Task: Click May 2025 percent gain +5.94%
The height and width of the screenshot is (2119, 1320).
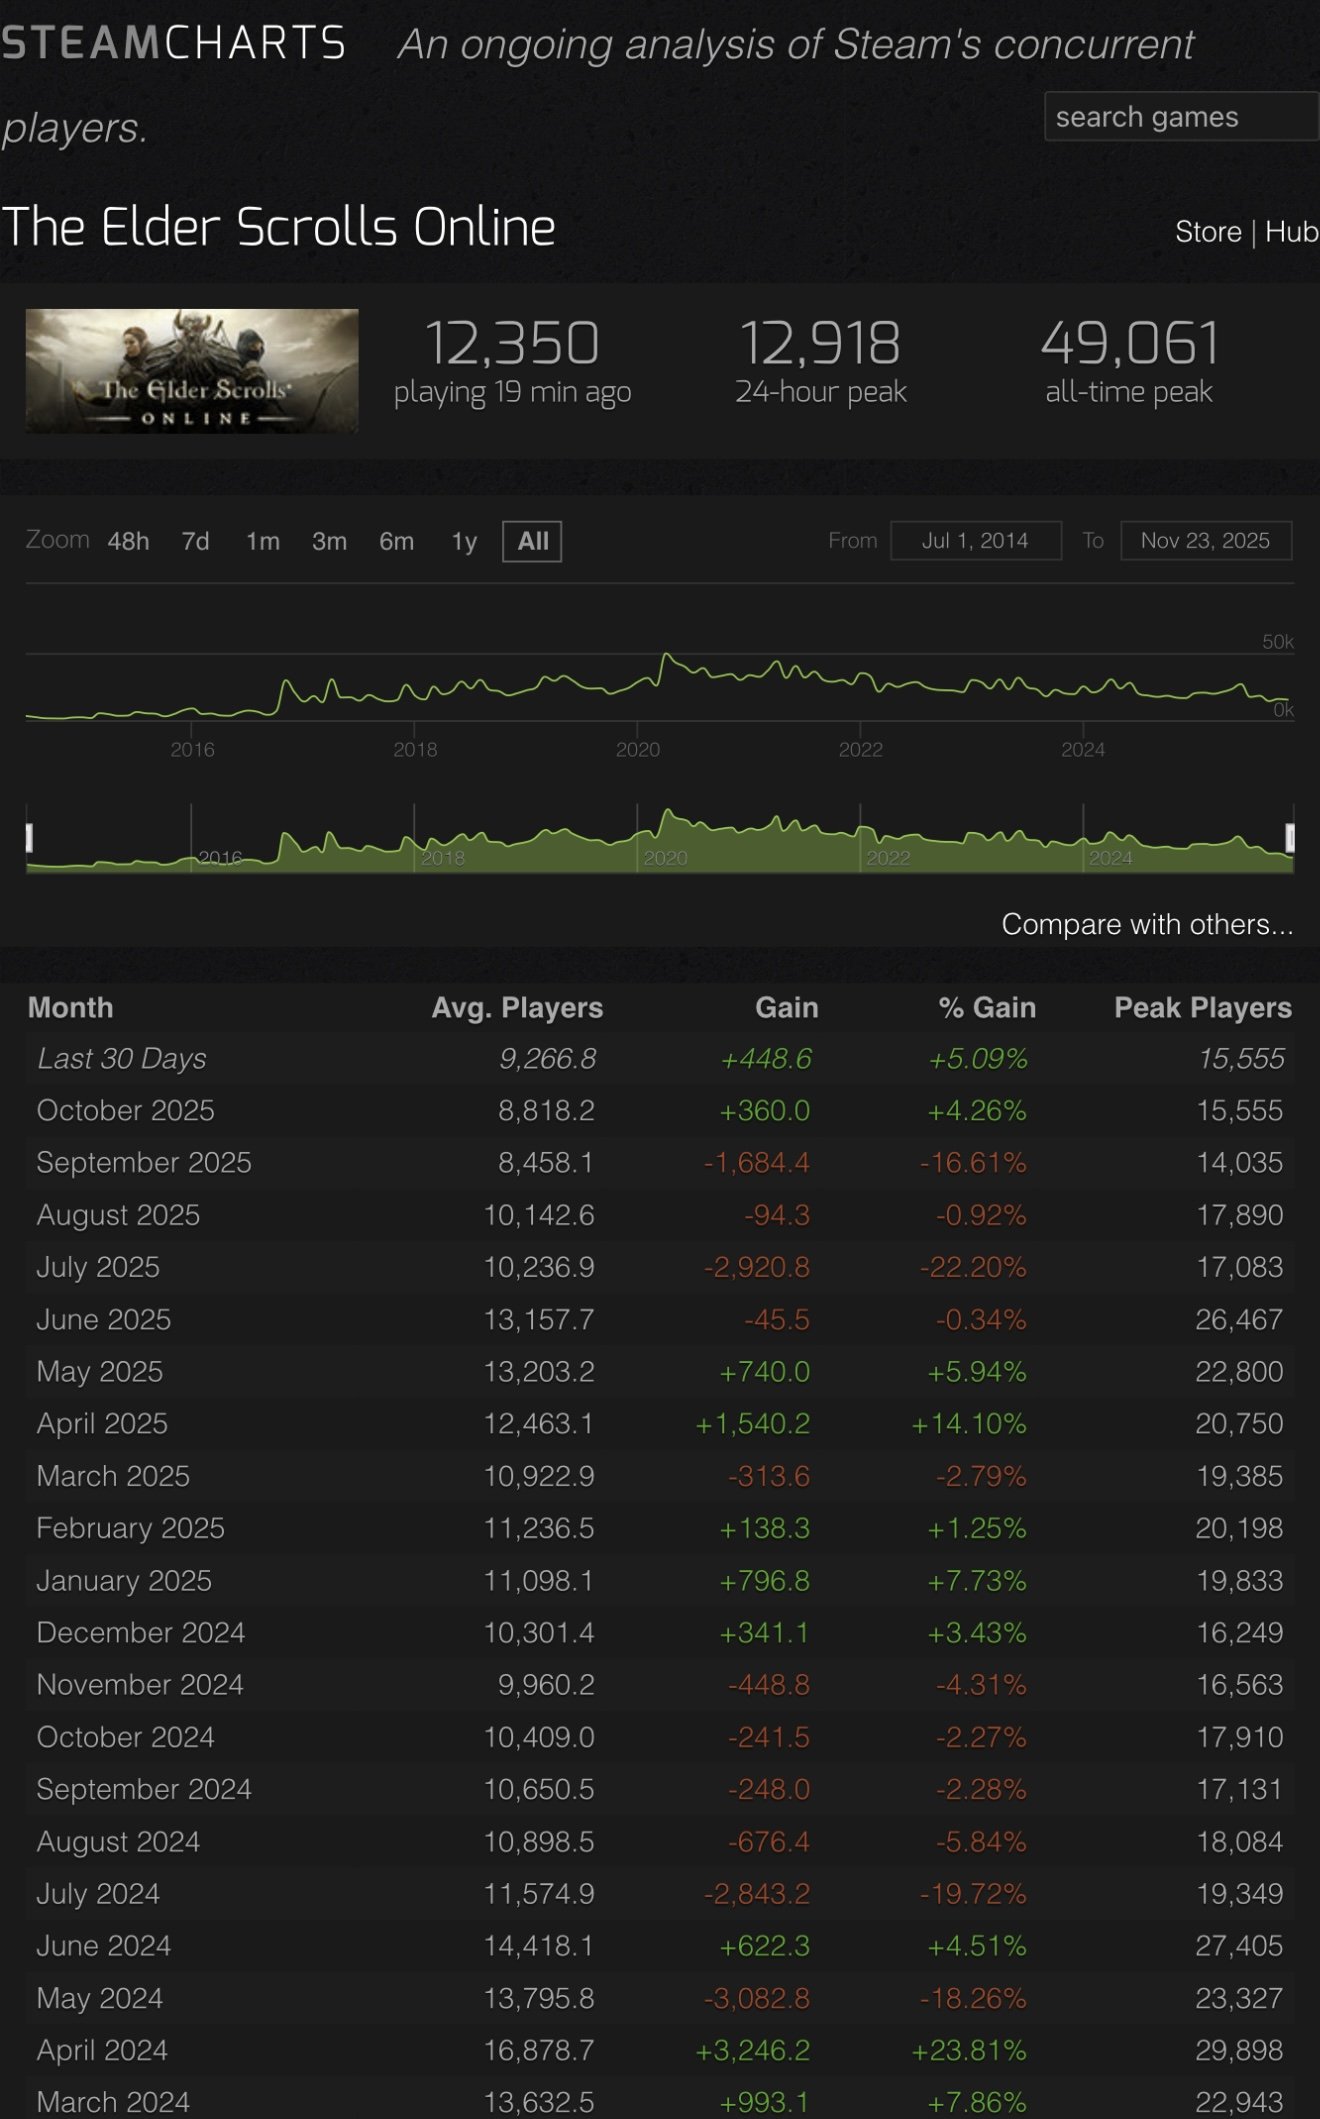Action: pyautogui.click(x=977, y=1372)
